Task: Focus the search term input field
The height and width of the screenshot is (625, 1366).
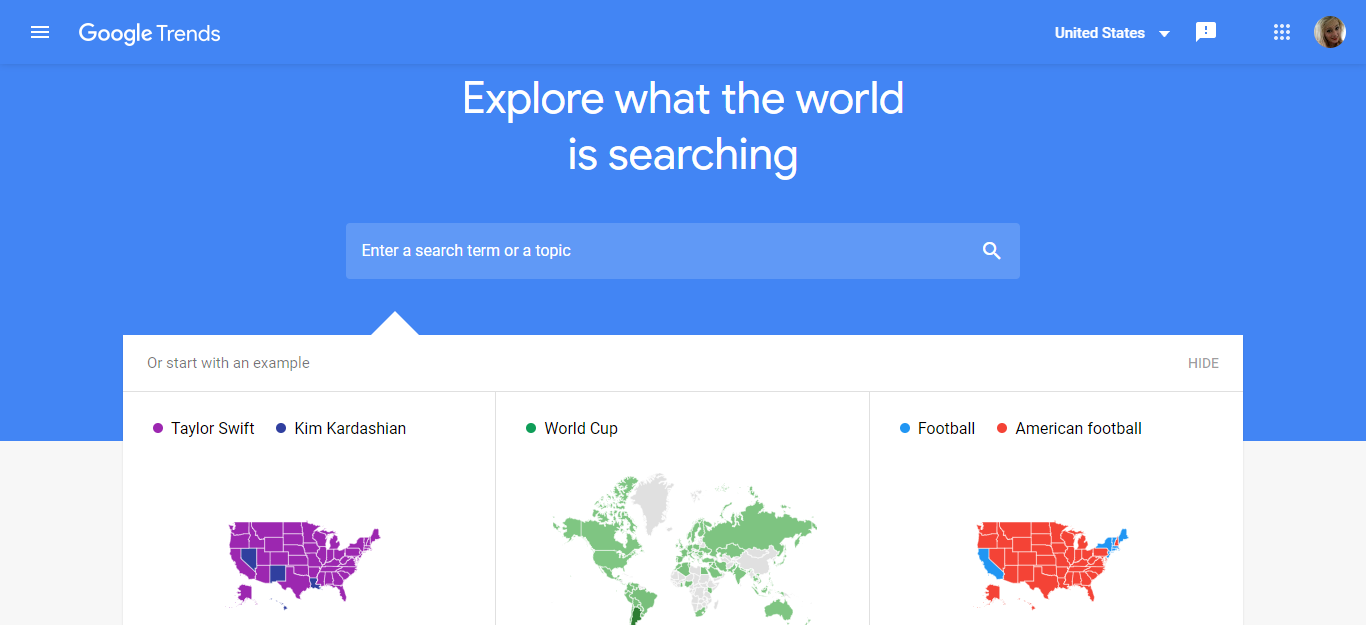Action: click(x=660, y=251)
